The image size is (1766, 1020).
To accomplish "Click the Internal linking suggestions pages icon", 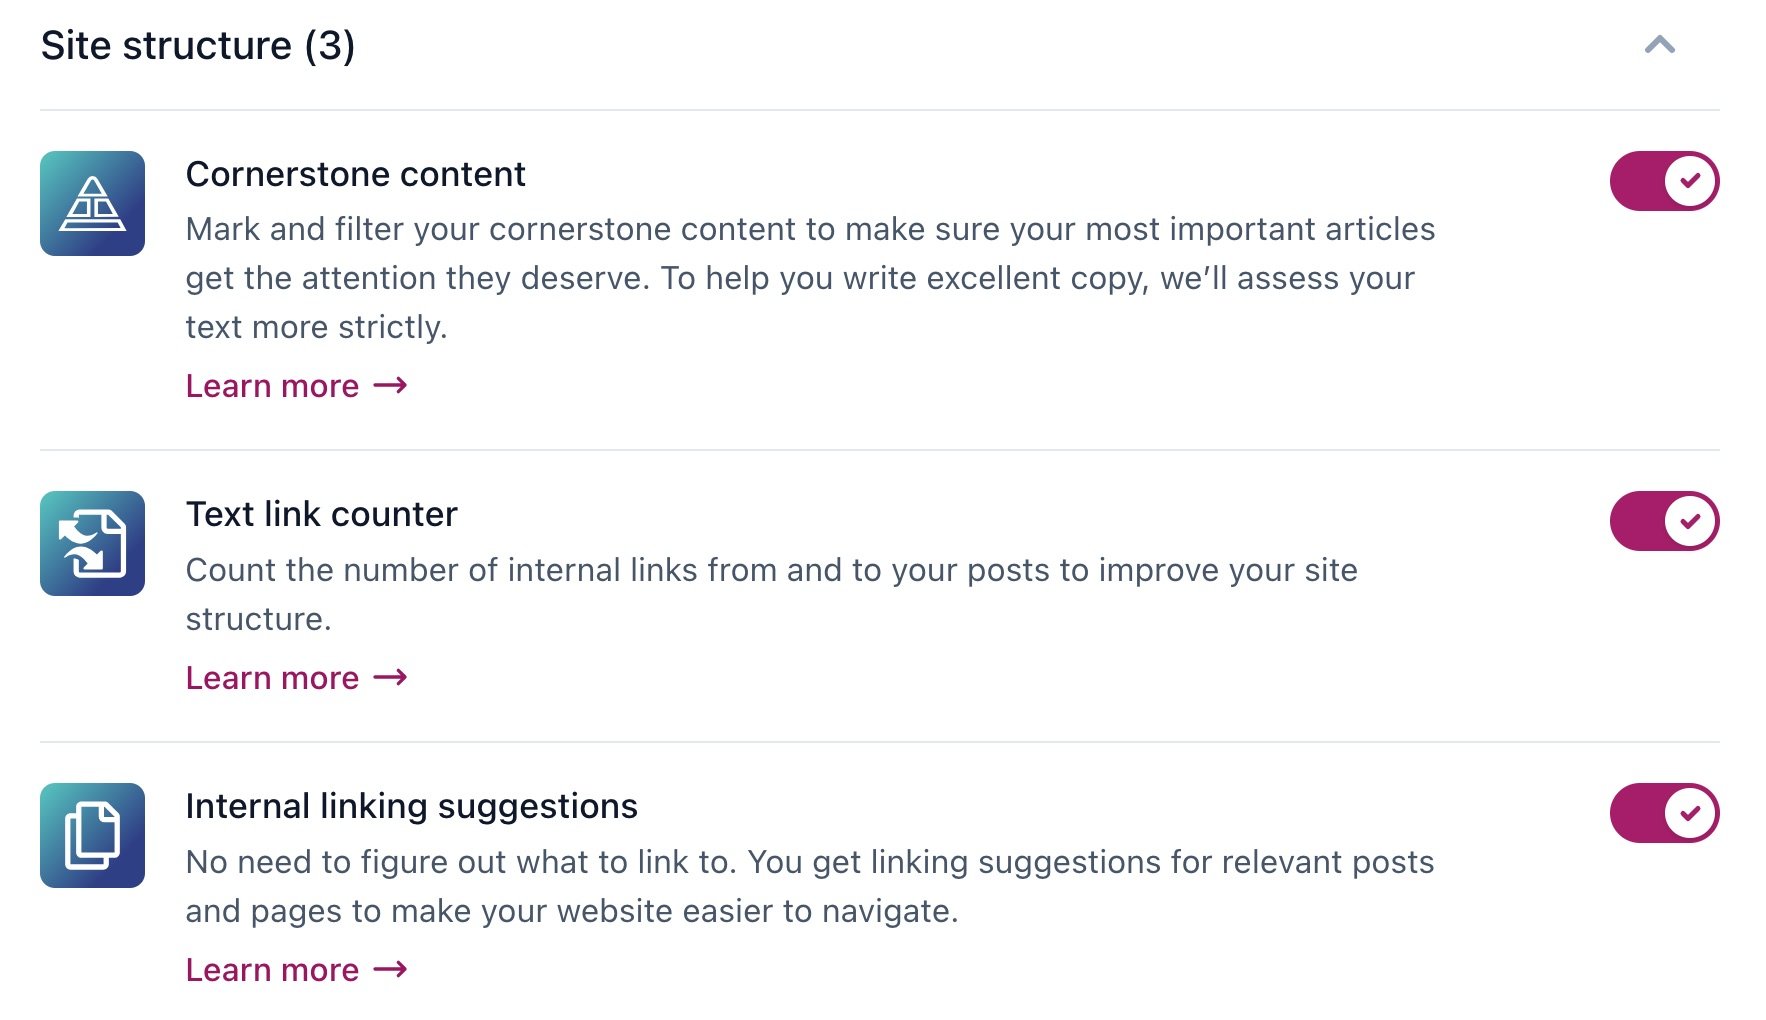I will (x=92, y=835).
